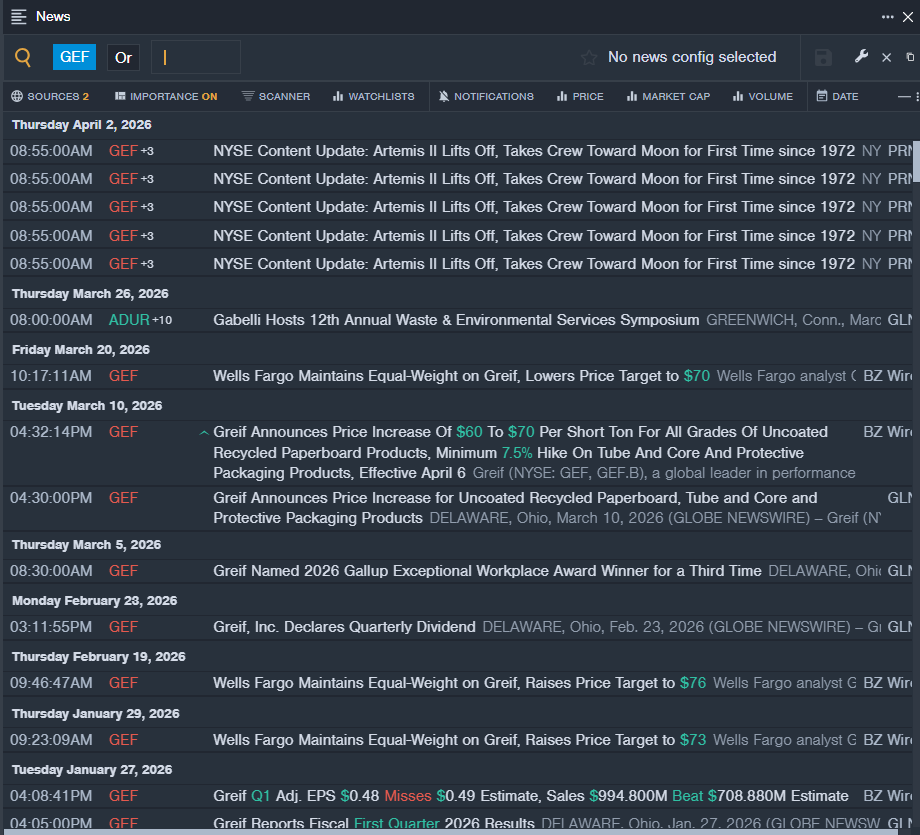Click the save config disk icon

coord(823,58)
